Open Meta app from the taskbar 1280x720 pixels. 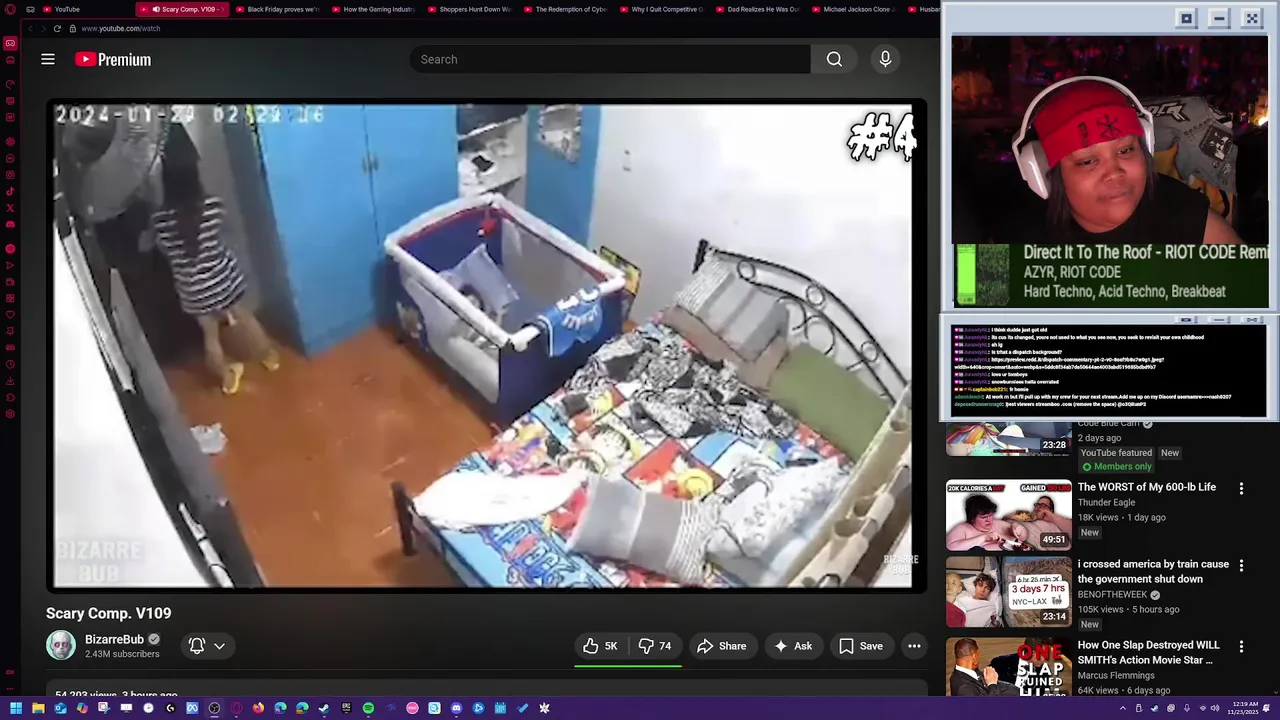click(x=192, y=708)
